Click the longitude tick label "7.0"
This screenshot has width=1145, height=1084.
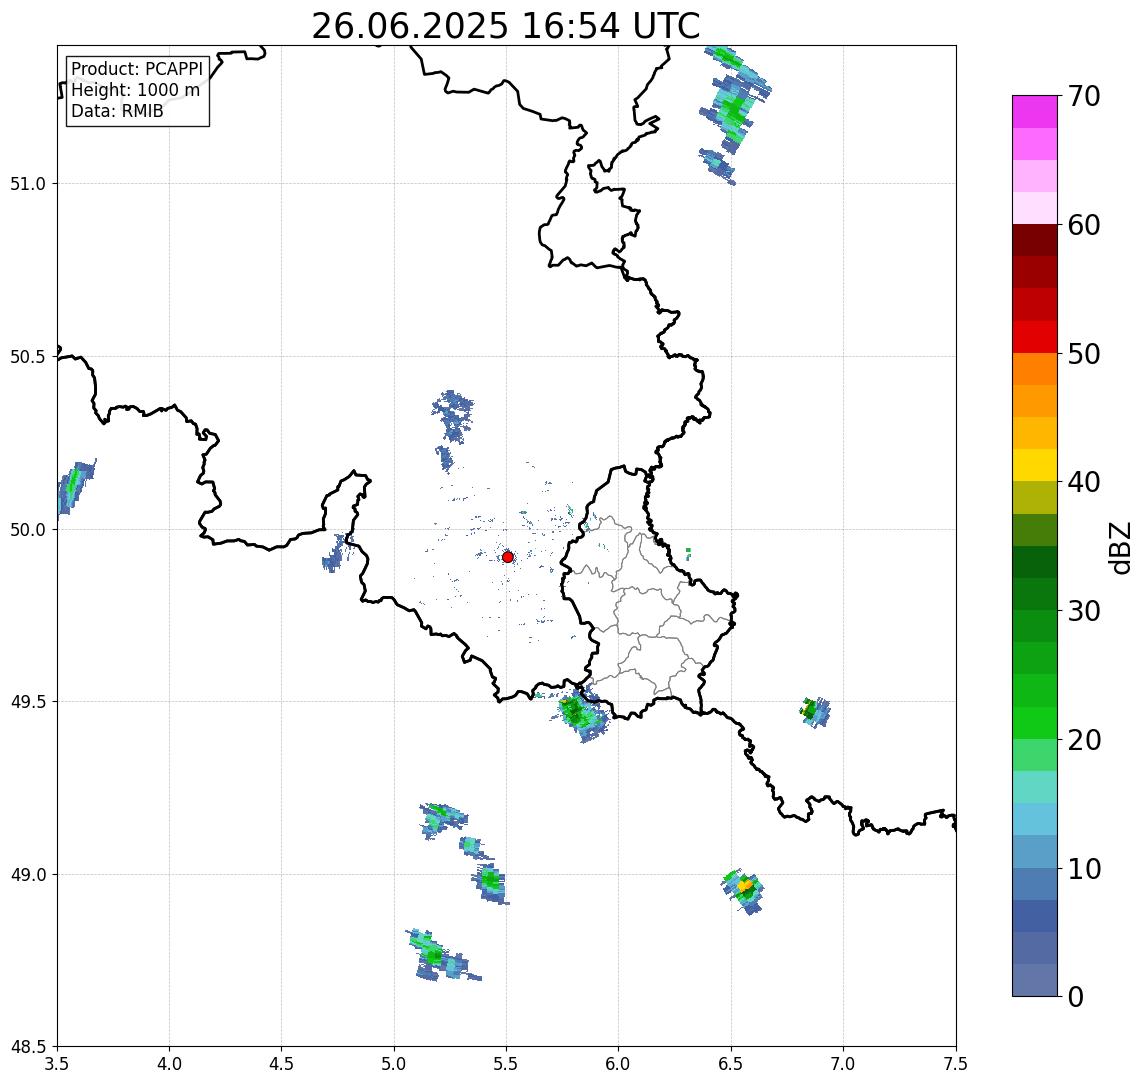(844, 1064)
